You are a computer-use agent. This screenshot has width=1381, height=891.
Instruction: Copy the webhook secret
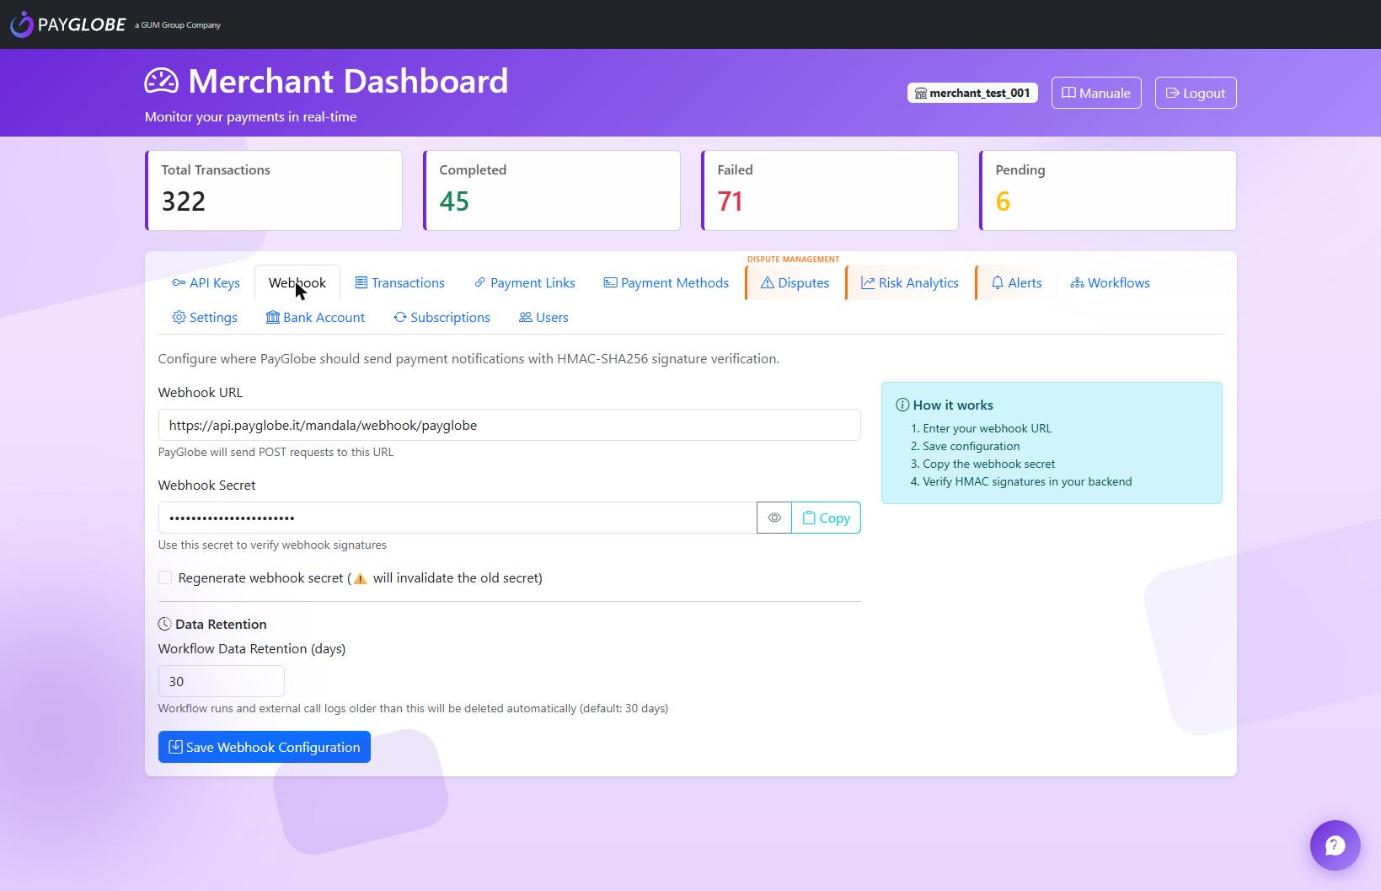click(x=826, y=518)
